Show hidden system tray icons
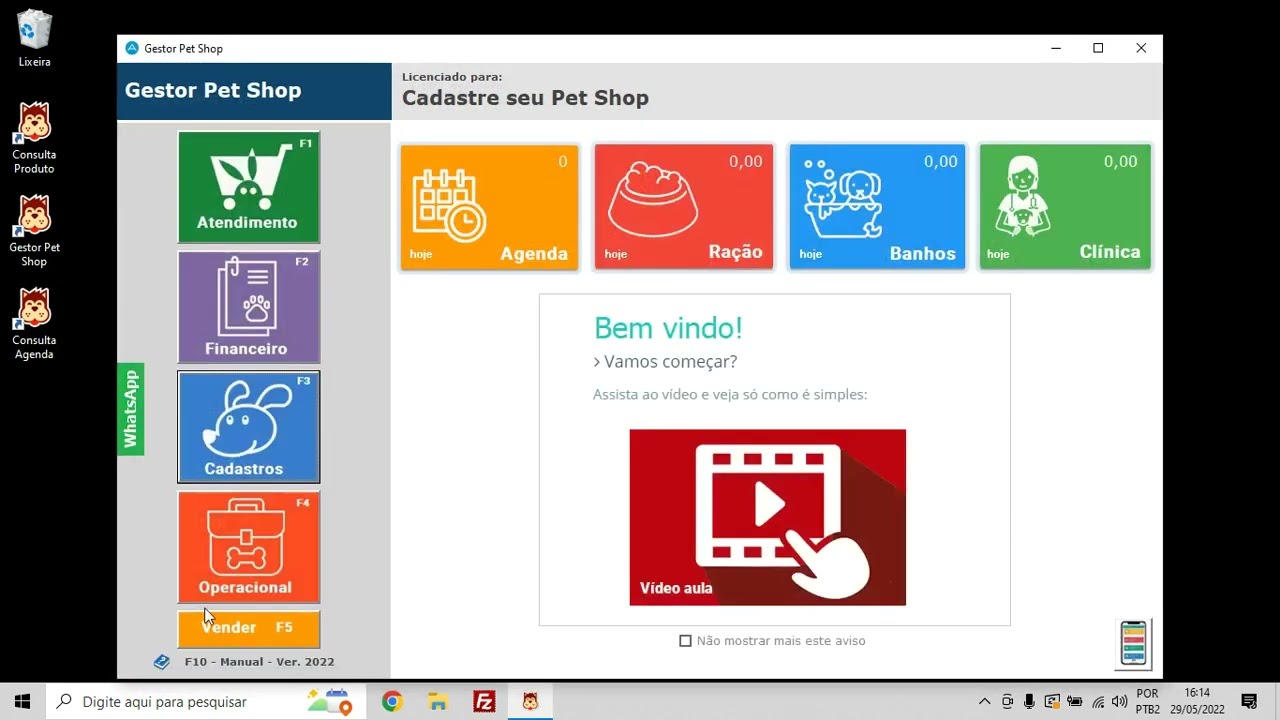Viewport: 1280px width, 720px height. (x=984, y=702)
